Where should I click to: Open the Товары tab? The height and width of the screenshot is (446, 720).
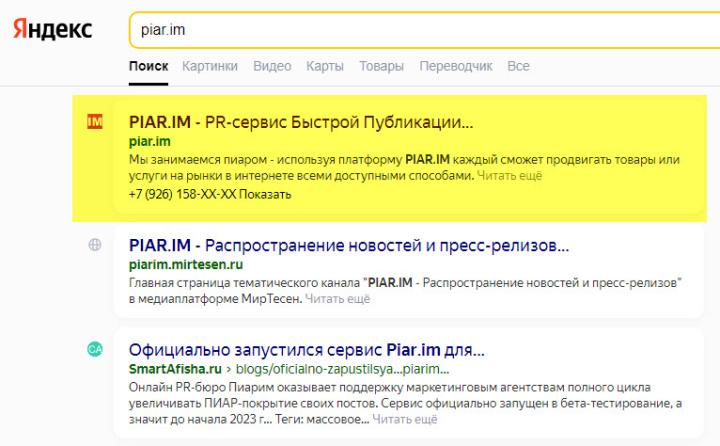point(382,66)
